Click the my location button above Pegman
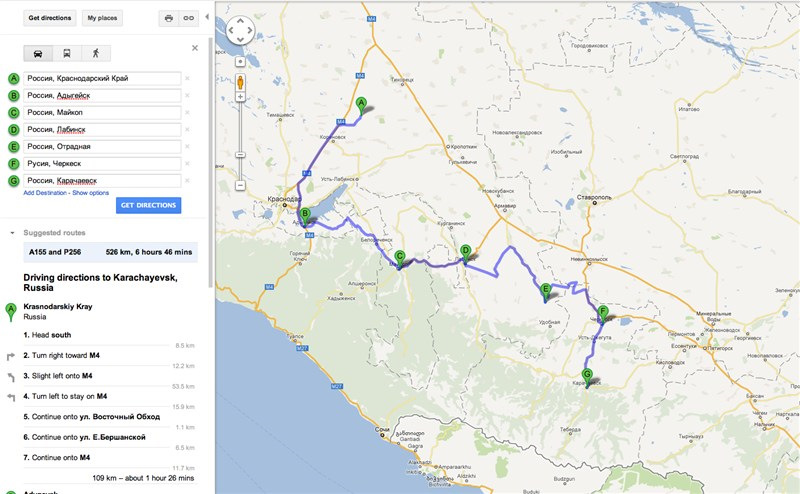The image size is (800, 494). [x=240, y=62]
